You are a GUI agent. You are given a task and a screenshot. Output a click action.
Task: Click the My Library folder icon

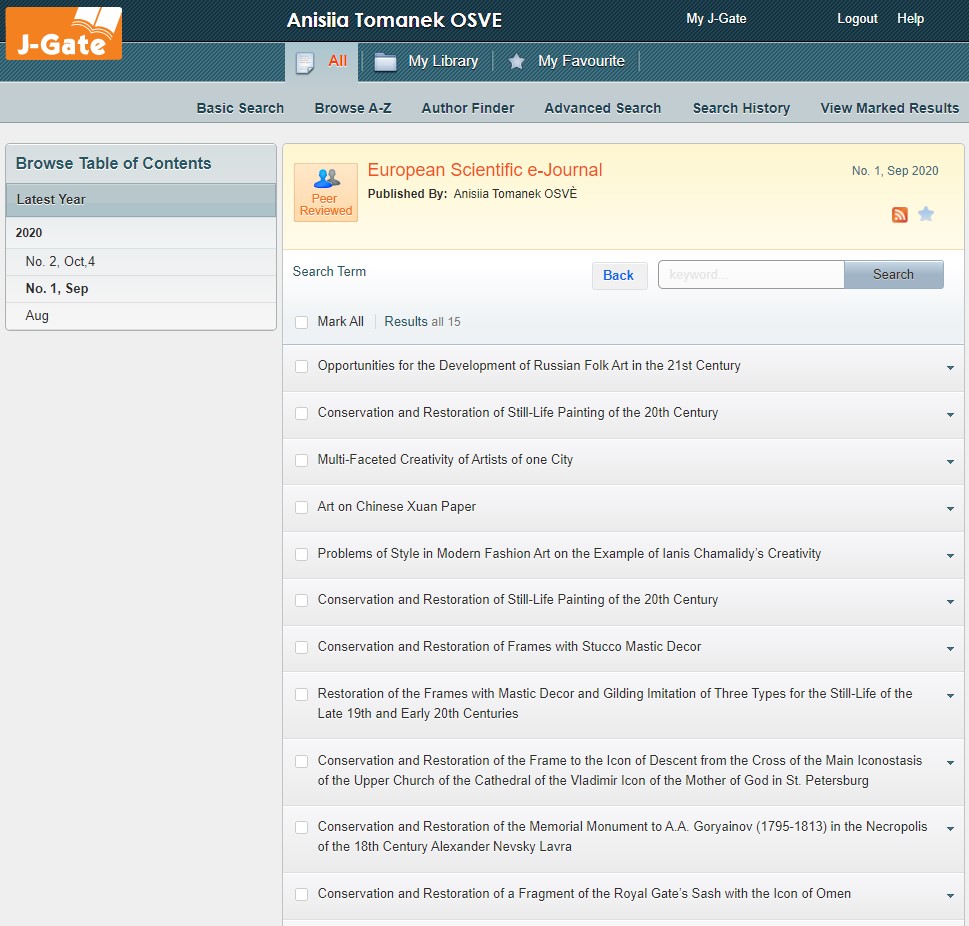(x=385, y=62)
